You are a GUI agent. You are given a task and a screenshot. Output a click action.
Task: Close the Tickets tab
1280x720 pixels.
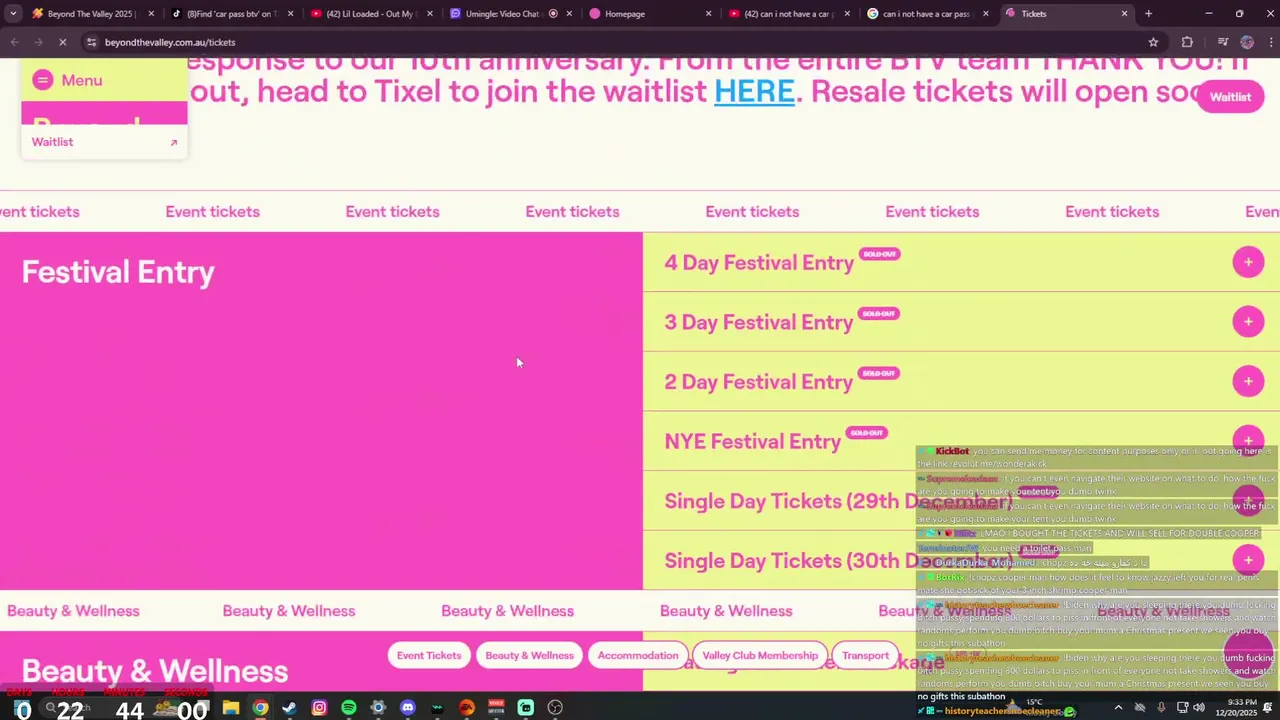[1124, 14]
